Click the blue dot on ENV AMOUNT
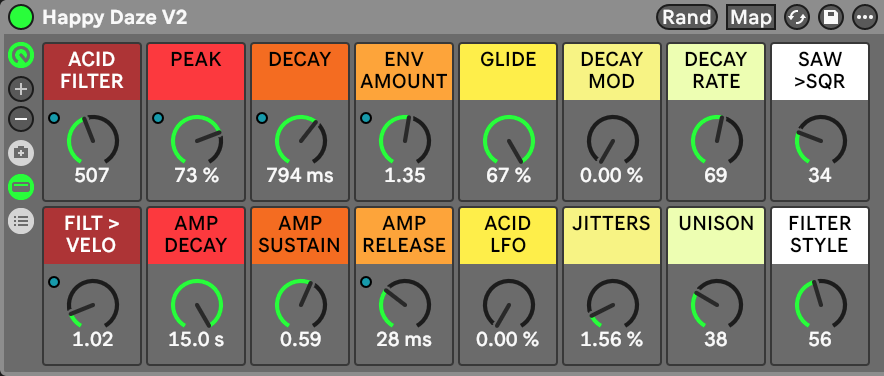Image resolution: width=884 pixels, height=376 pixels. tap(366, 118)
